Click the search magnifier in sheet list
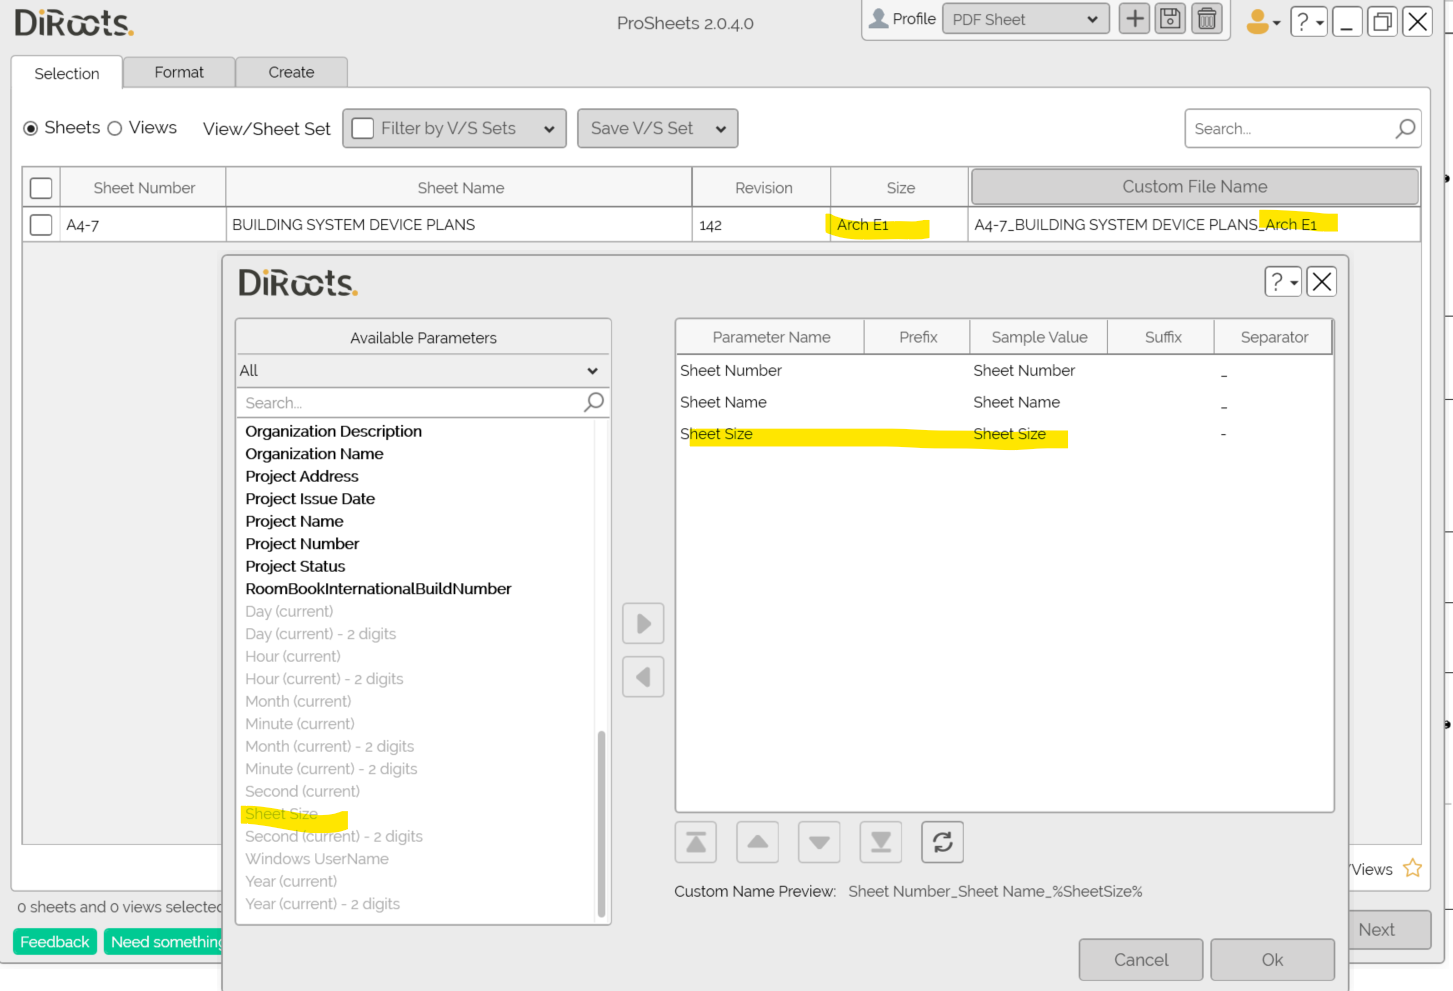Viewport: 1453px width, 991px height. 1405,128
